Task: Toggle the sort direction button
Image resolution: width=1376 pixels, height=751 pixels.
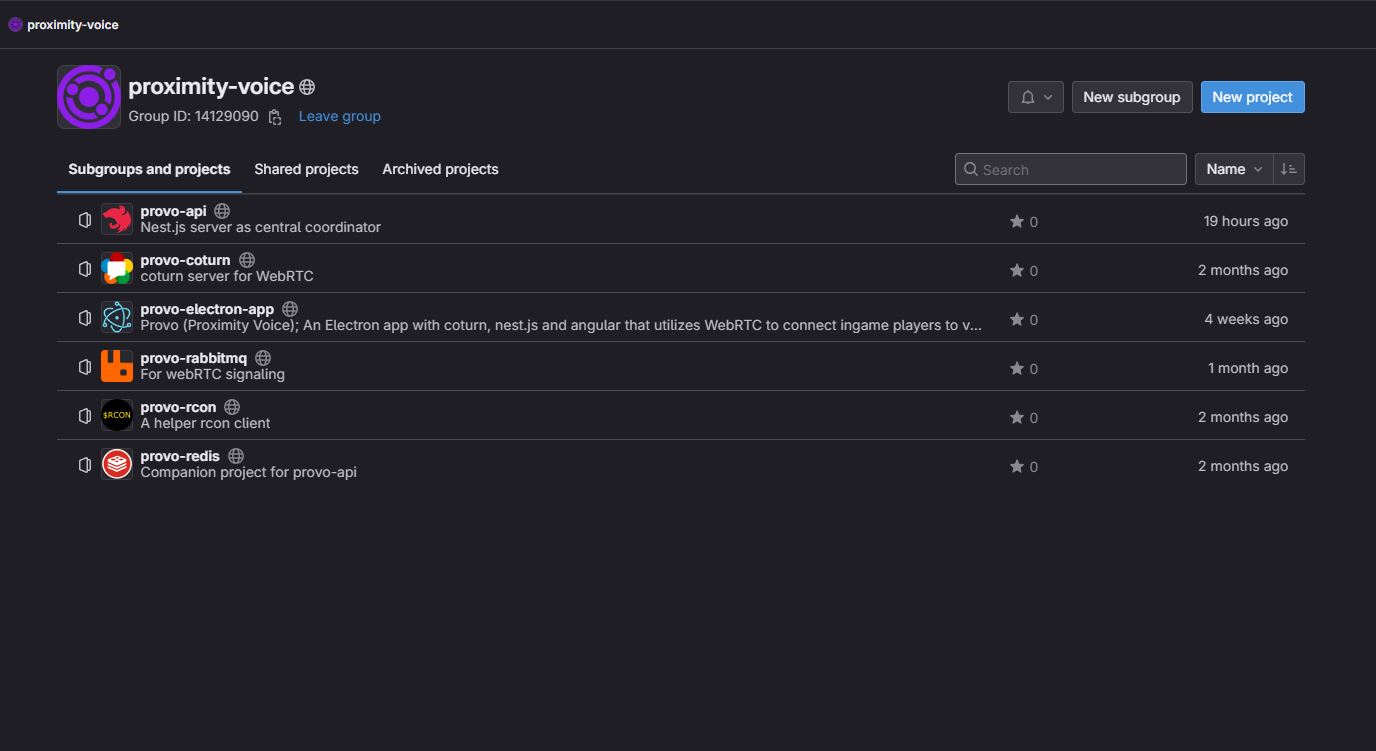Action: pyautogui.click(x=1289, y=169)
